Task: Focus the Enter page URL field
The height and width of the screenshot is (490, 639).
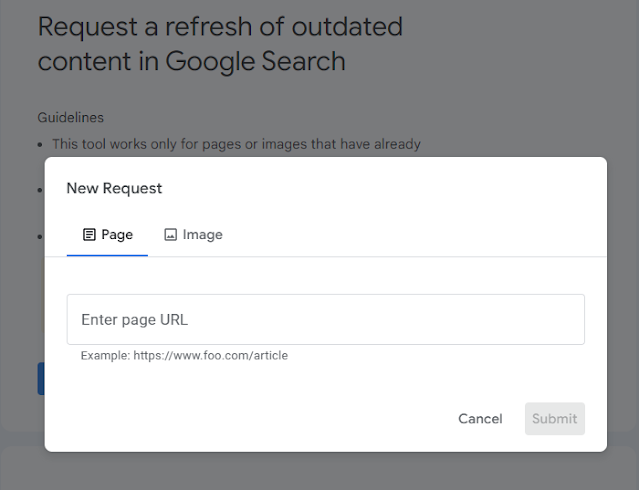Action: [325, 320]
